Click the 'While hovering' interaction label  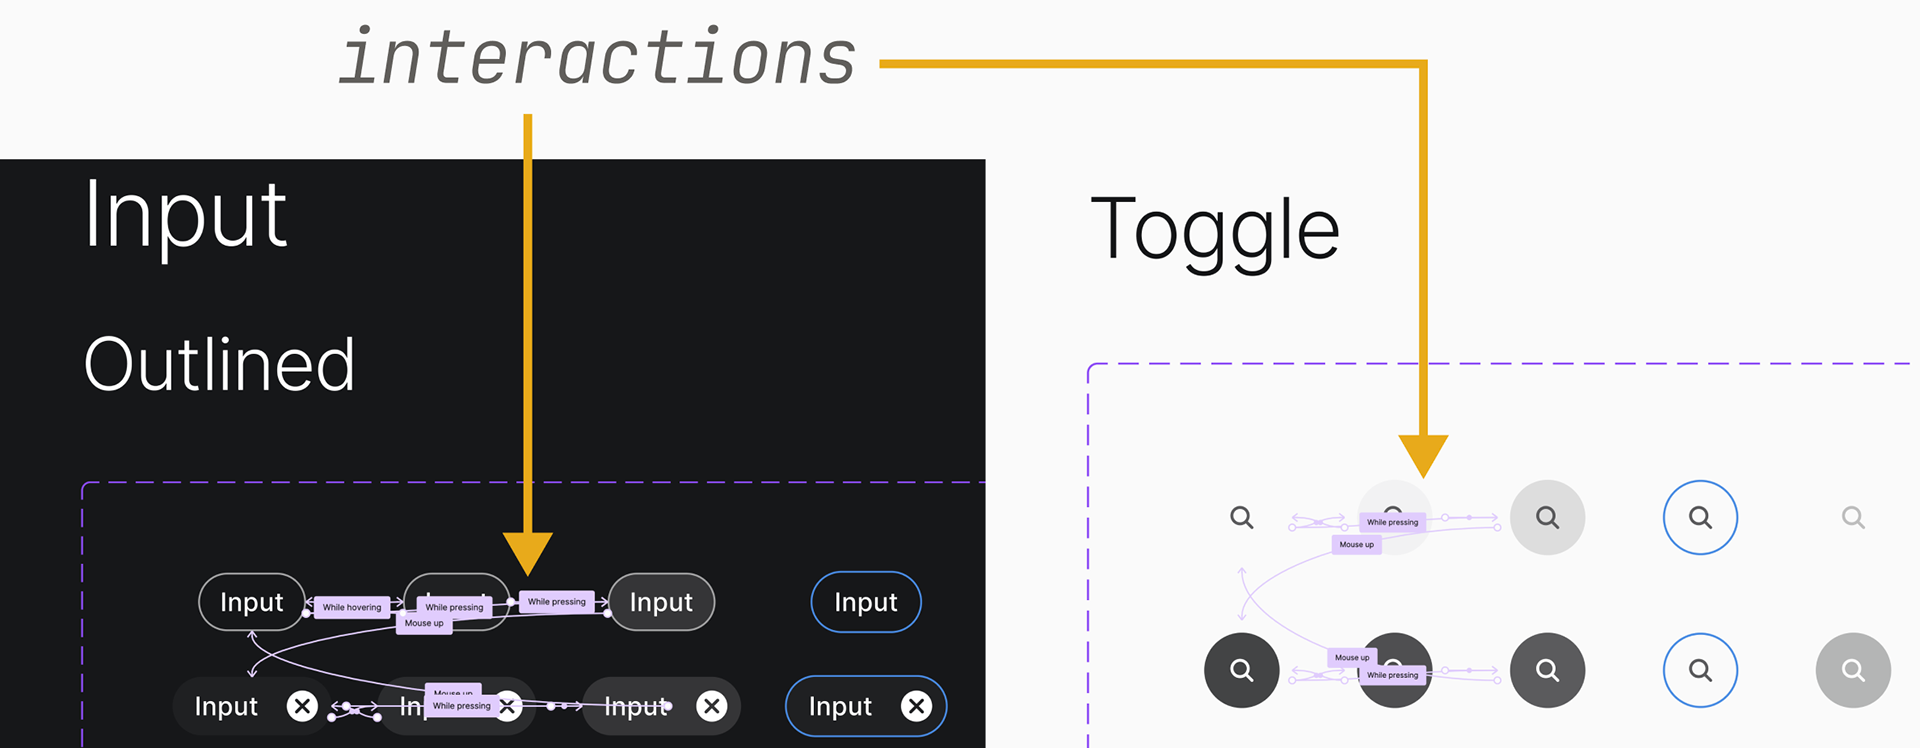352,607
